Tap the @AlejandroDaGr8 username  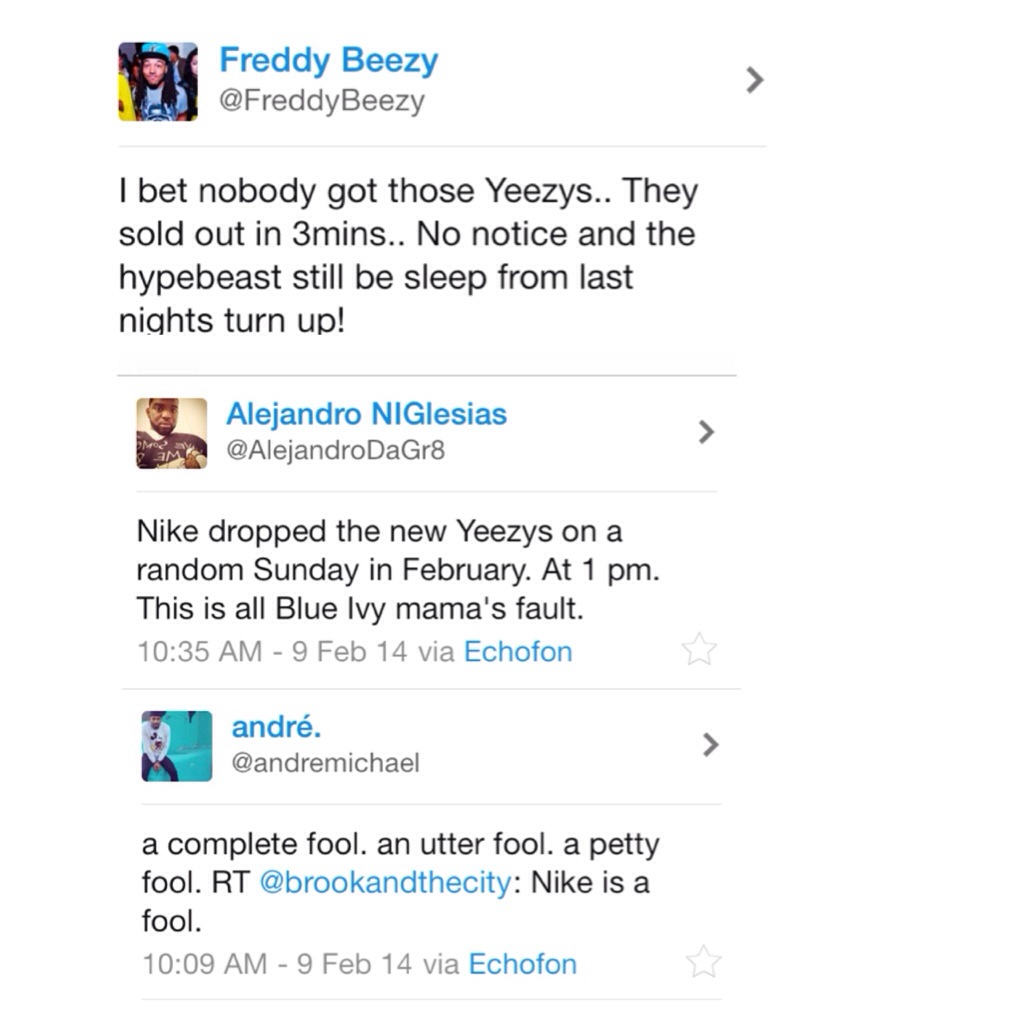tap(335, 451)
